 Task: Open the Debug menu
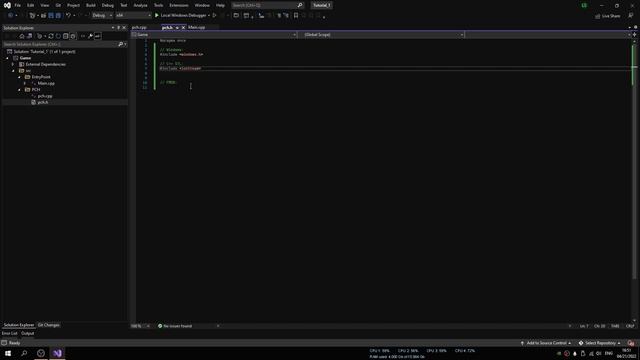[108, 5]
